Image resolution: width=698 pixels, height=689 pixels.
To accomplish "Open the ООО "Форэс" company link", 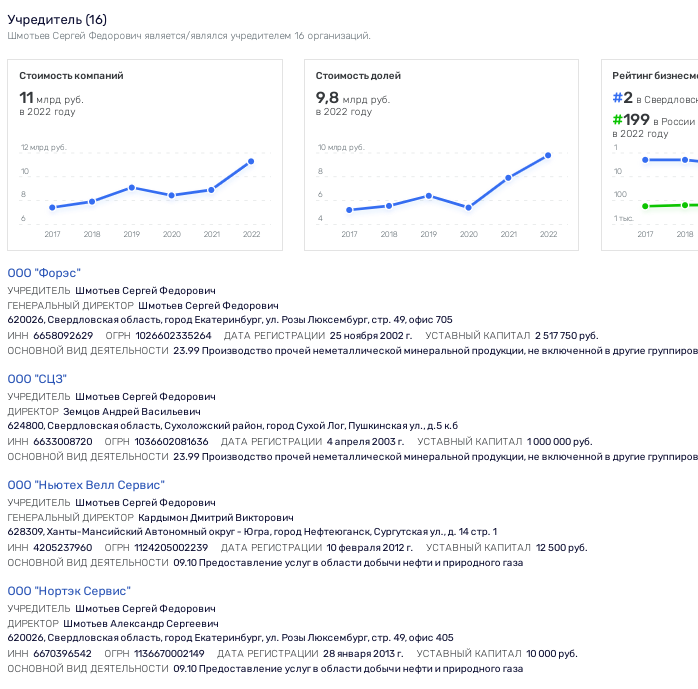I will coord(44,273).
